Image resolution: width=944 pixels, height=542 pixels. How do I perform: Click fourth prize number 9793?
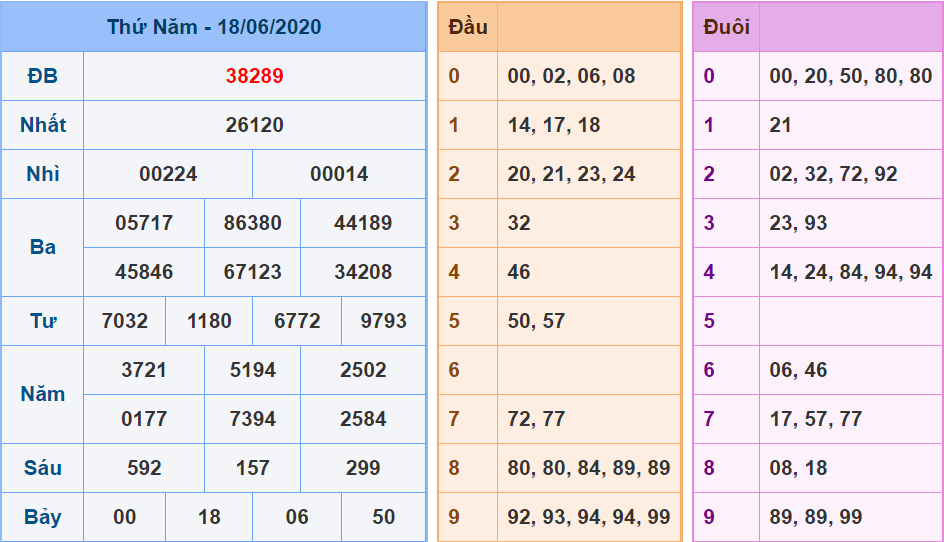click(x=383, y=321)
